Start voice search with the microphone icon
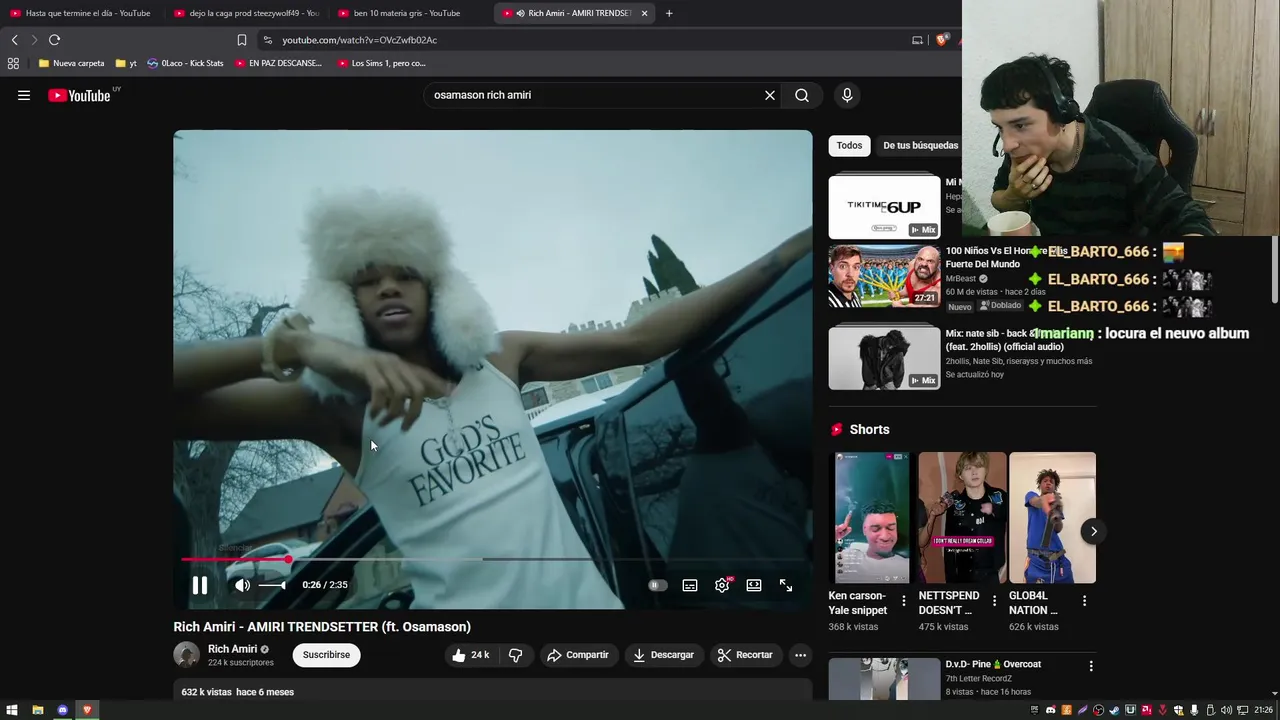Viewport: 1280px width, 720px height. pyautogui.click(x=847, y=95)
